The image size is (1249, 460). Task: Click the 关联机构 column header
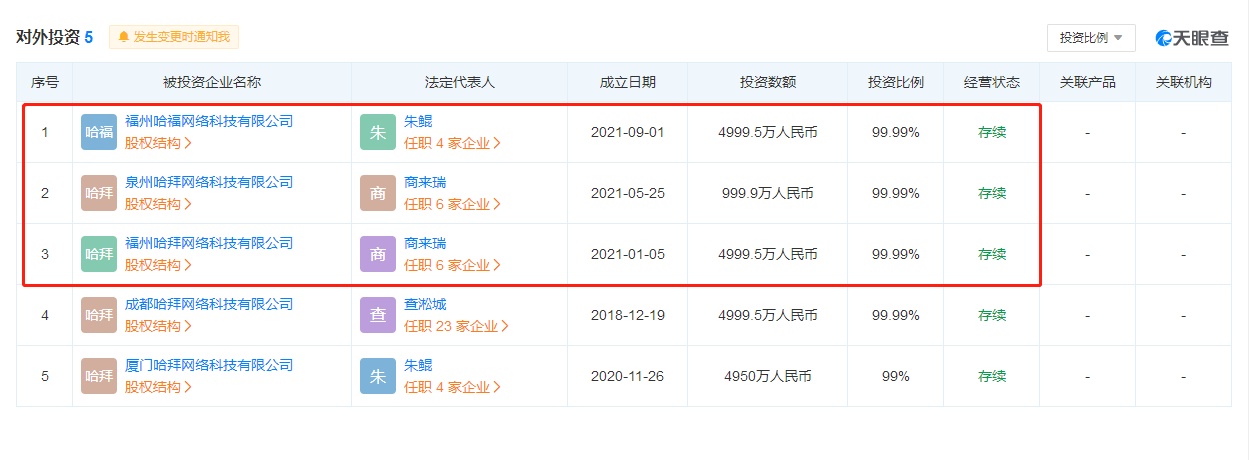1184,82
